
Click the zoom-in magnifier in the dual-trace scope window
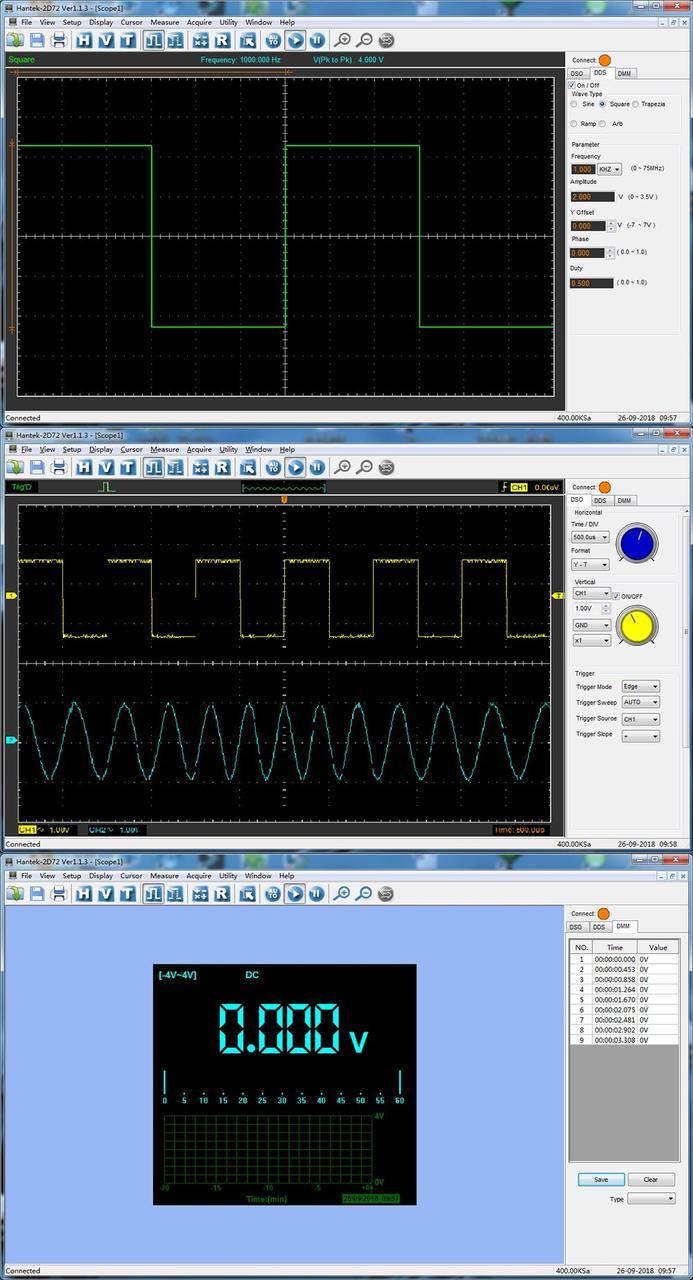(343, 467)
